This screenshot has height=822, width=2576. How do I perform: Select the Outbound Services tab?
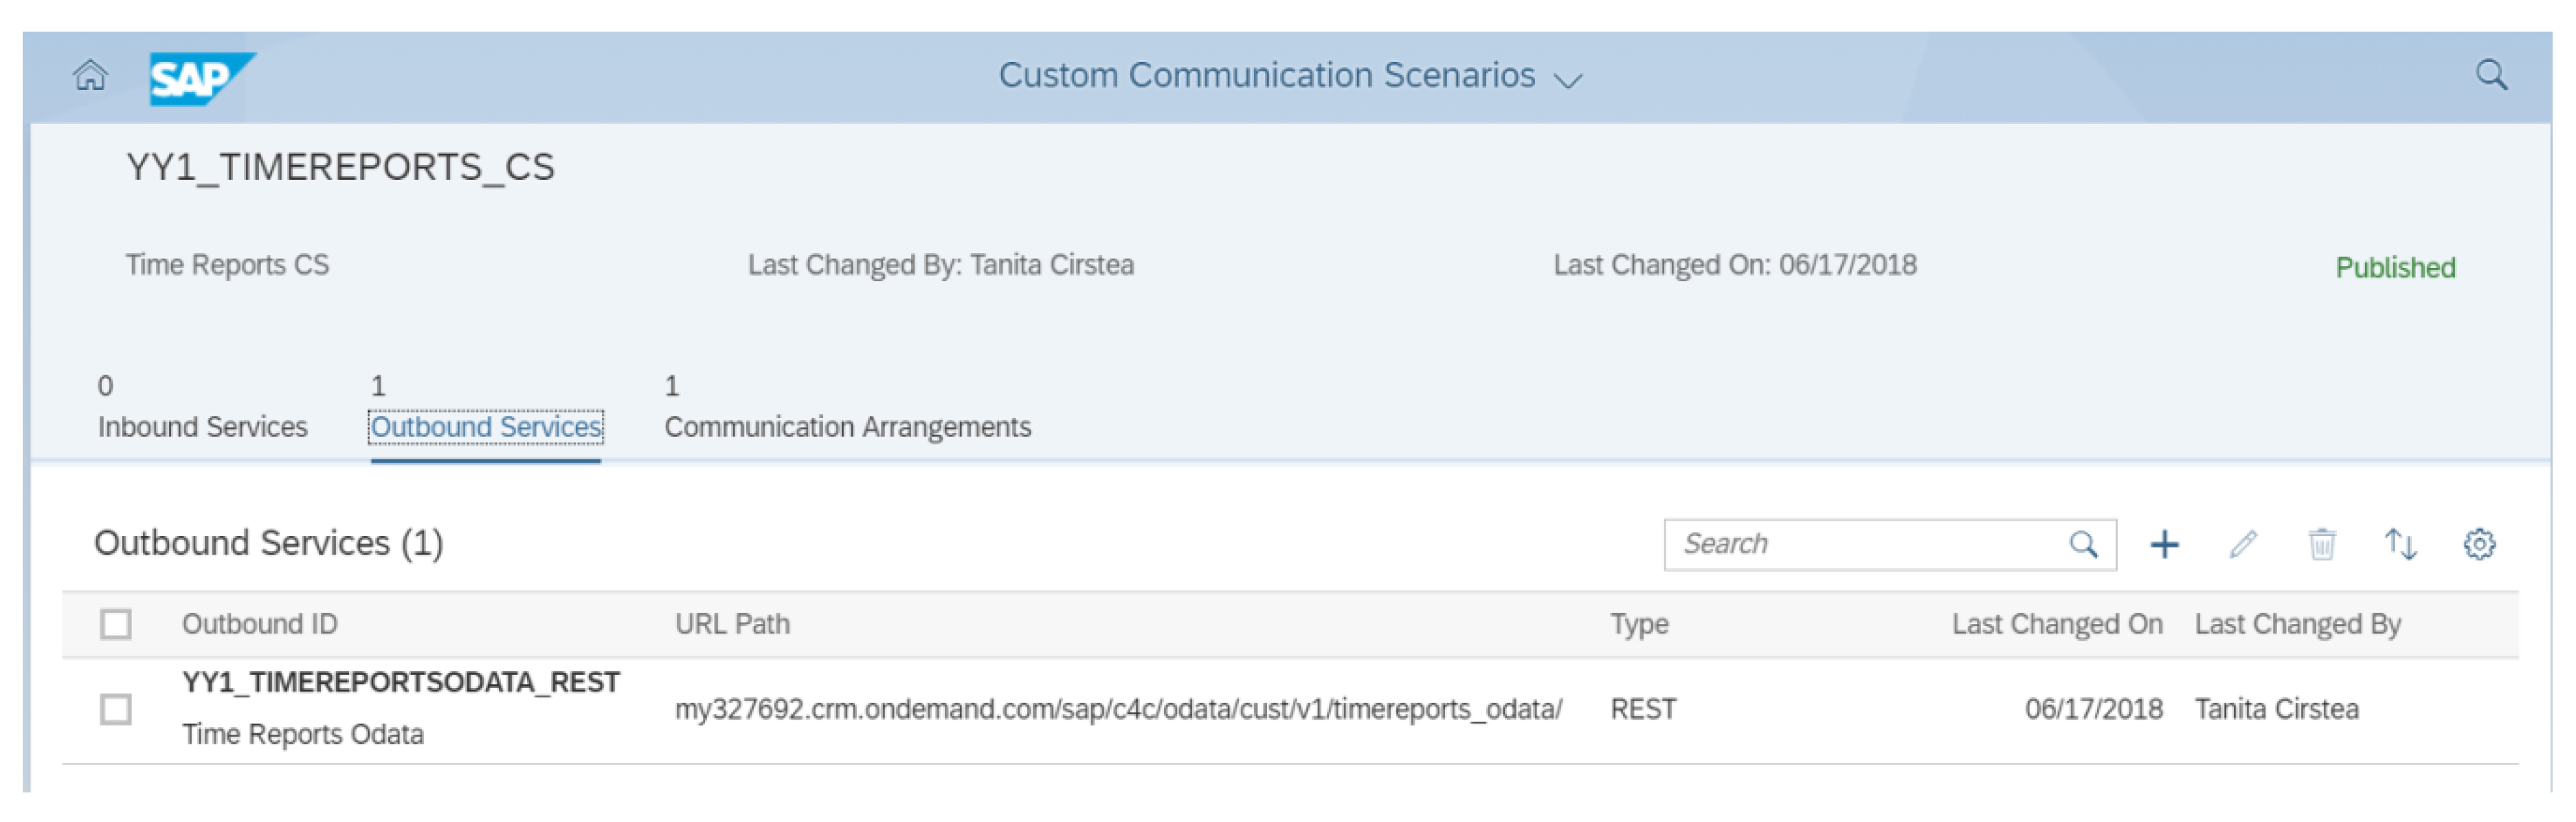486,427
